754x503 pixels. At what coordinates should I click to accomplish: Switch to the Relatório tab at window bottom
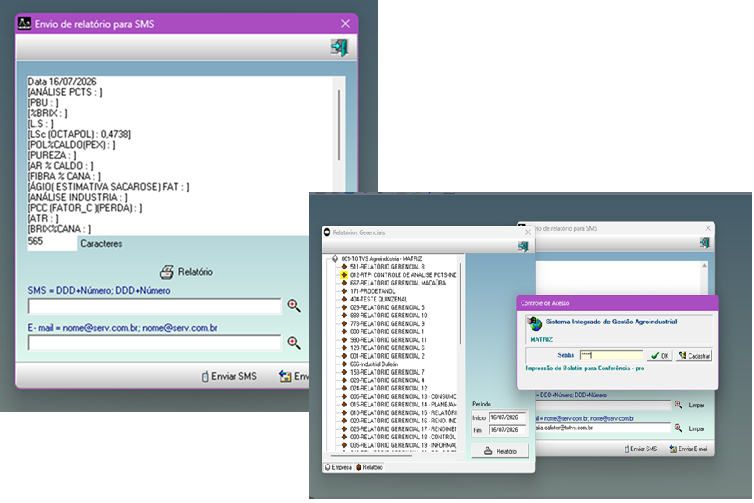[369, 467]
